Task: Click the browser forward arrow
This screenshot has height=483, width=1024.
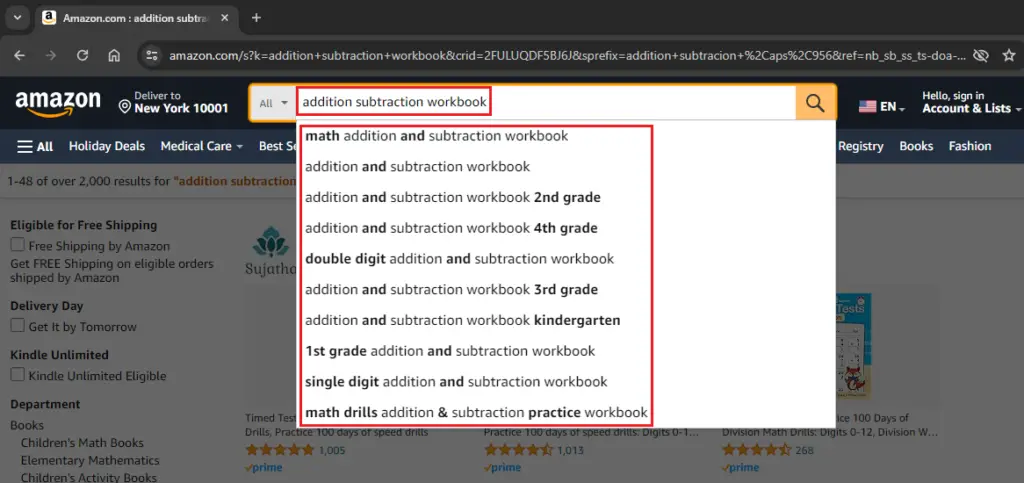Action: 51,55
